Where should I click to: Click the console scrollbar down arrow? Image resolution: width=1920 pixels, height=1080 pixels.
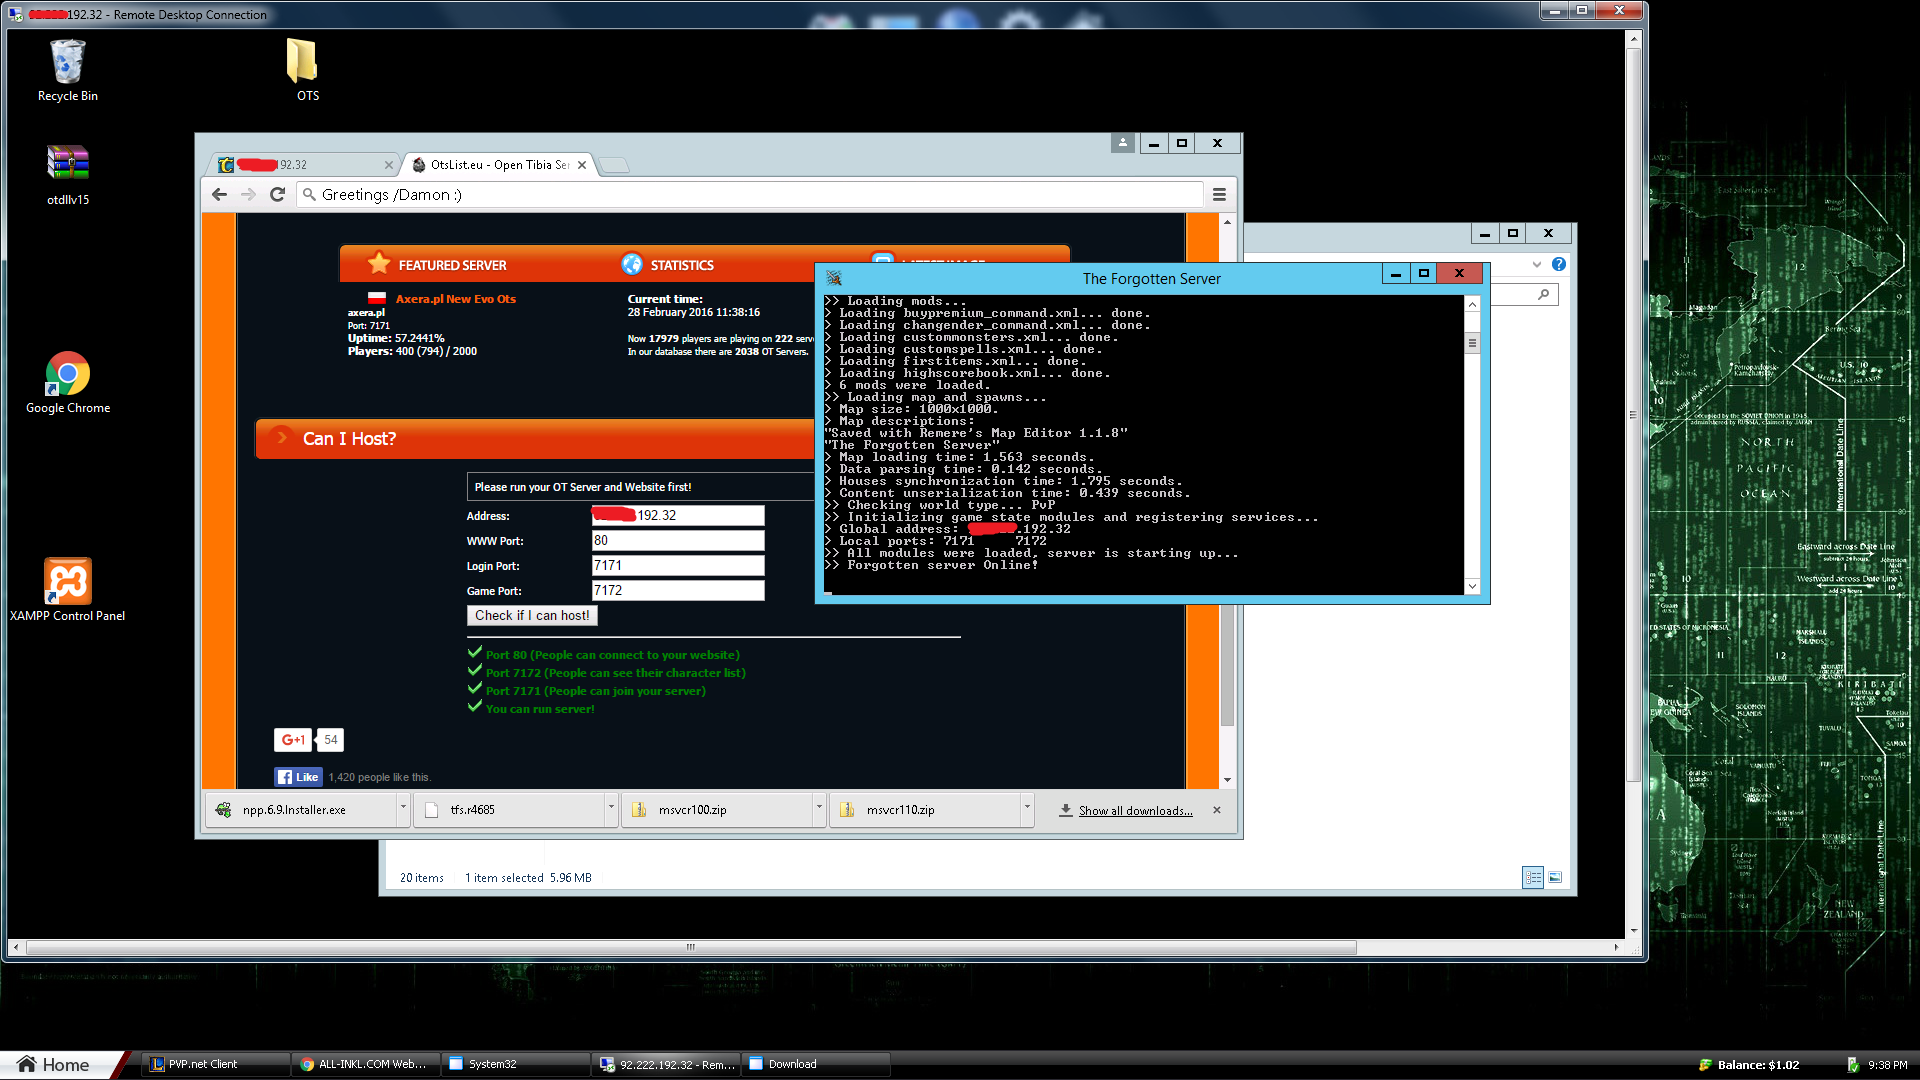[x=1472, y=586]
